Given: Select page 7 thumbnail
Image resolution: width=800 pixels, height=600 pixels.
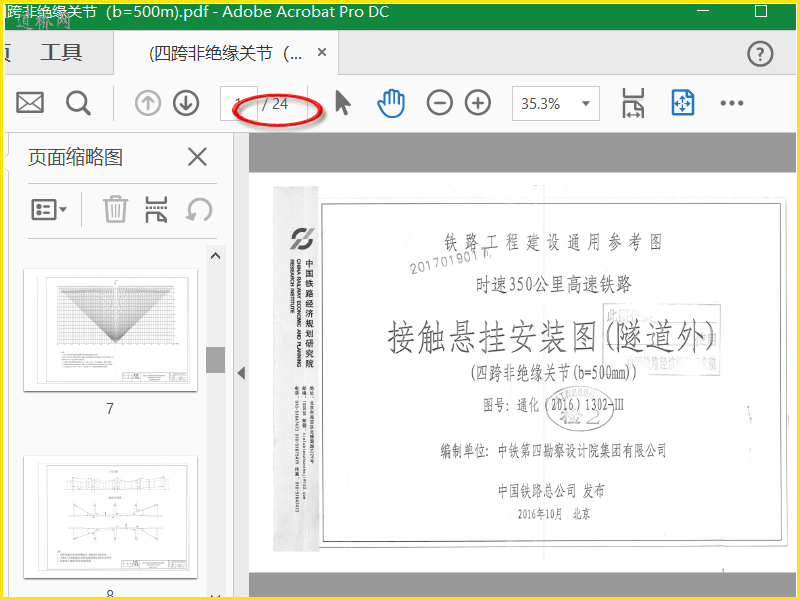Looking at the screenshot, I should (110, 330).
